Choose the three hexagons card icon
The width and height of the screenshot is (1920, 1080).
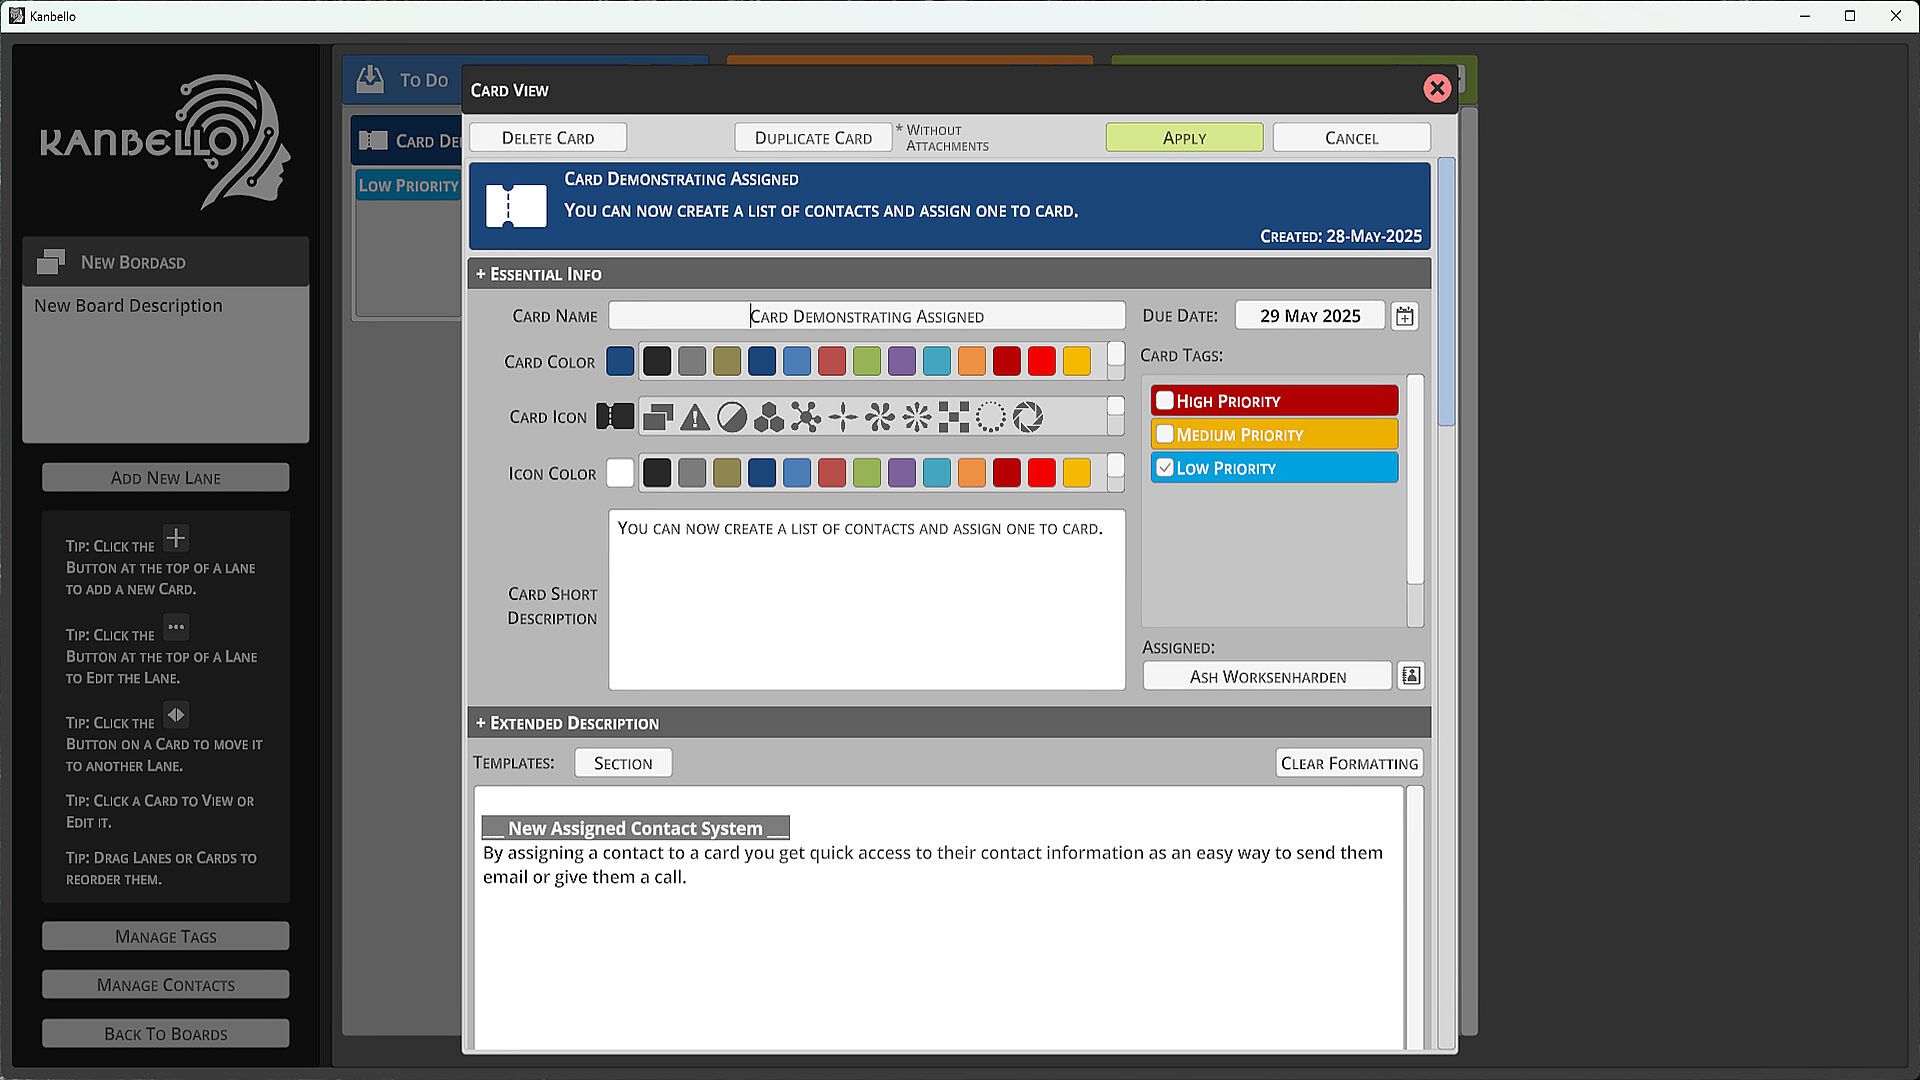(x=768, y=417)
